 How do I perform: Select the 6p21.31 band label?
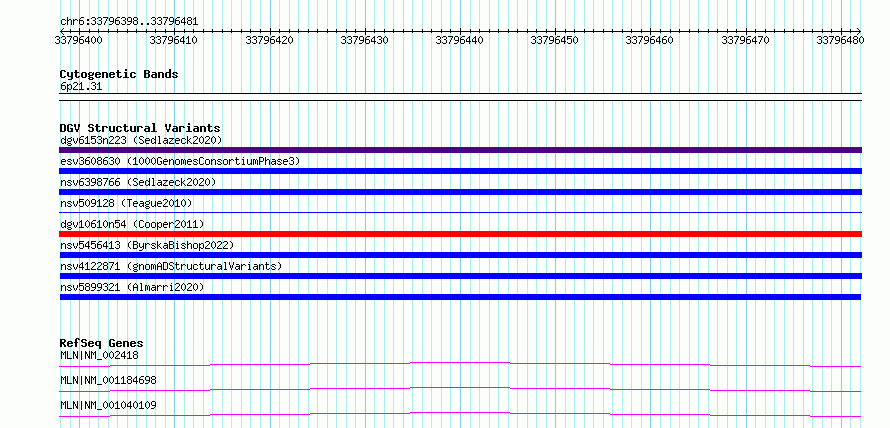tap(81, 87)
